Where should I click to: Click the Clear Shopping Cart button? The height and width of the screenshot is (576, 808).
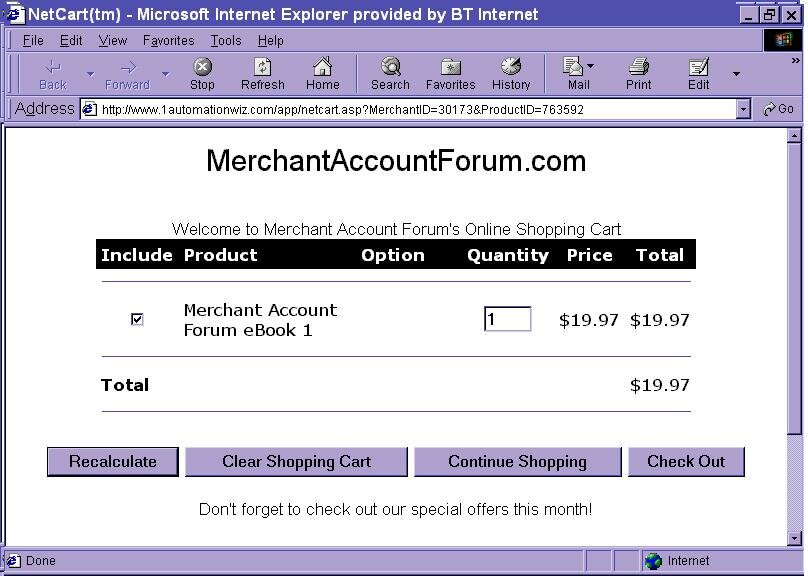coord(296,462)
